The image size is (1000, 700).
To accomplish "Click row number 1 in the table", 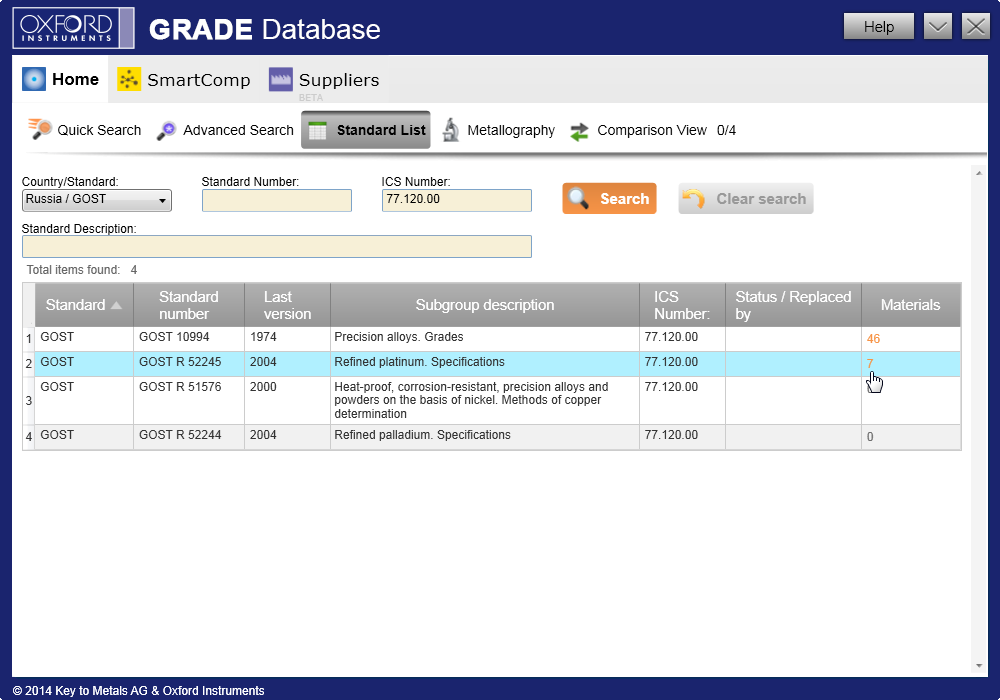I will point(29,339).
